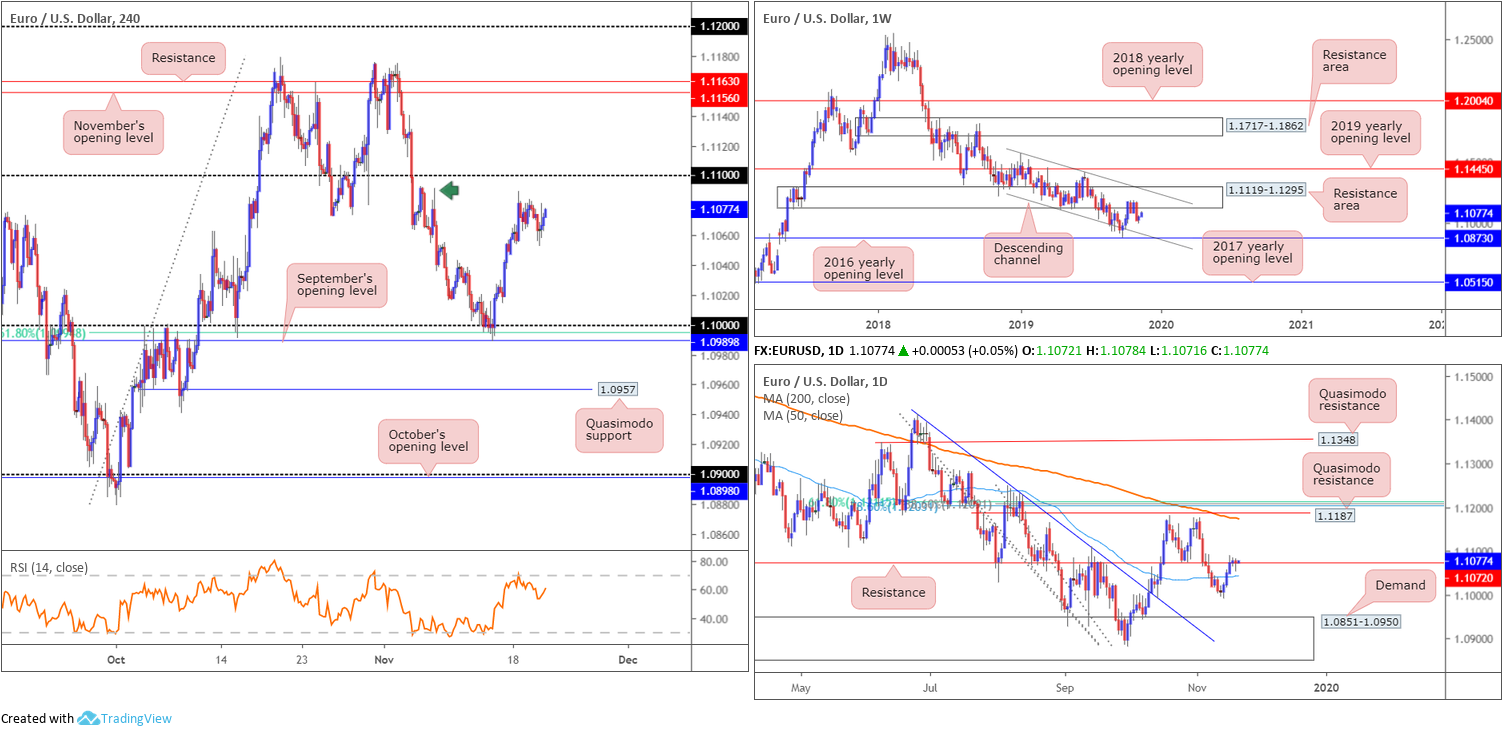Click the Demand callout on the daily chart
Viewport: 1507px width, 733px height.
(1399, 584)
